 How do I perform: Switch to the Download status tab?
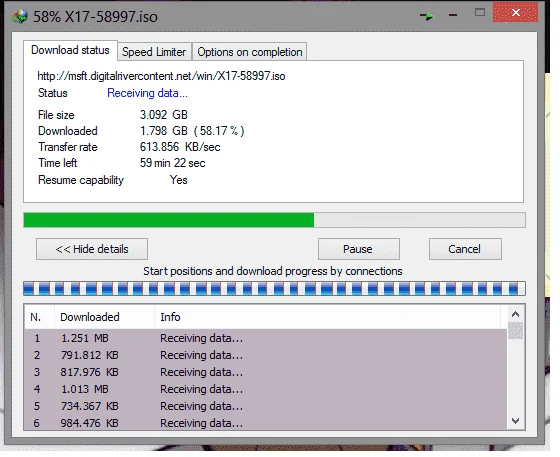[x=70, y=50]
